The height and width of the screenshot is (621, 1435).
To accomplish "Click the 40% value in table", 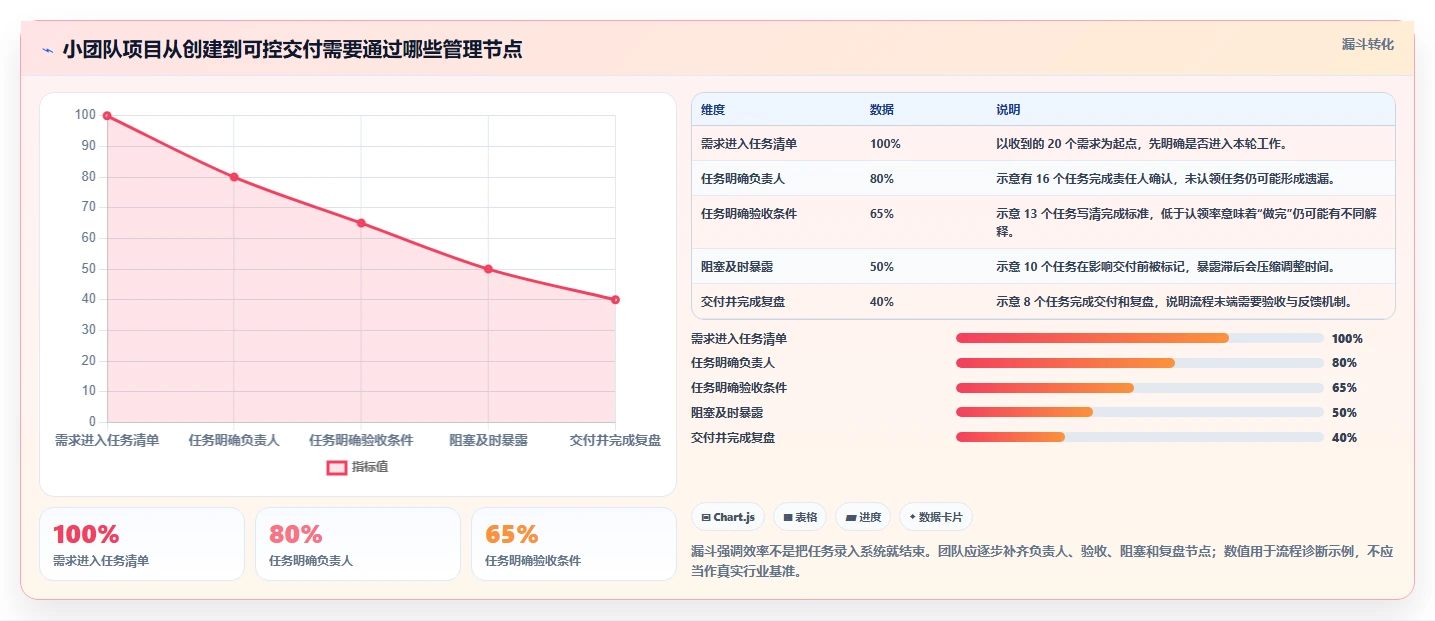I will [882, 302].
